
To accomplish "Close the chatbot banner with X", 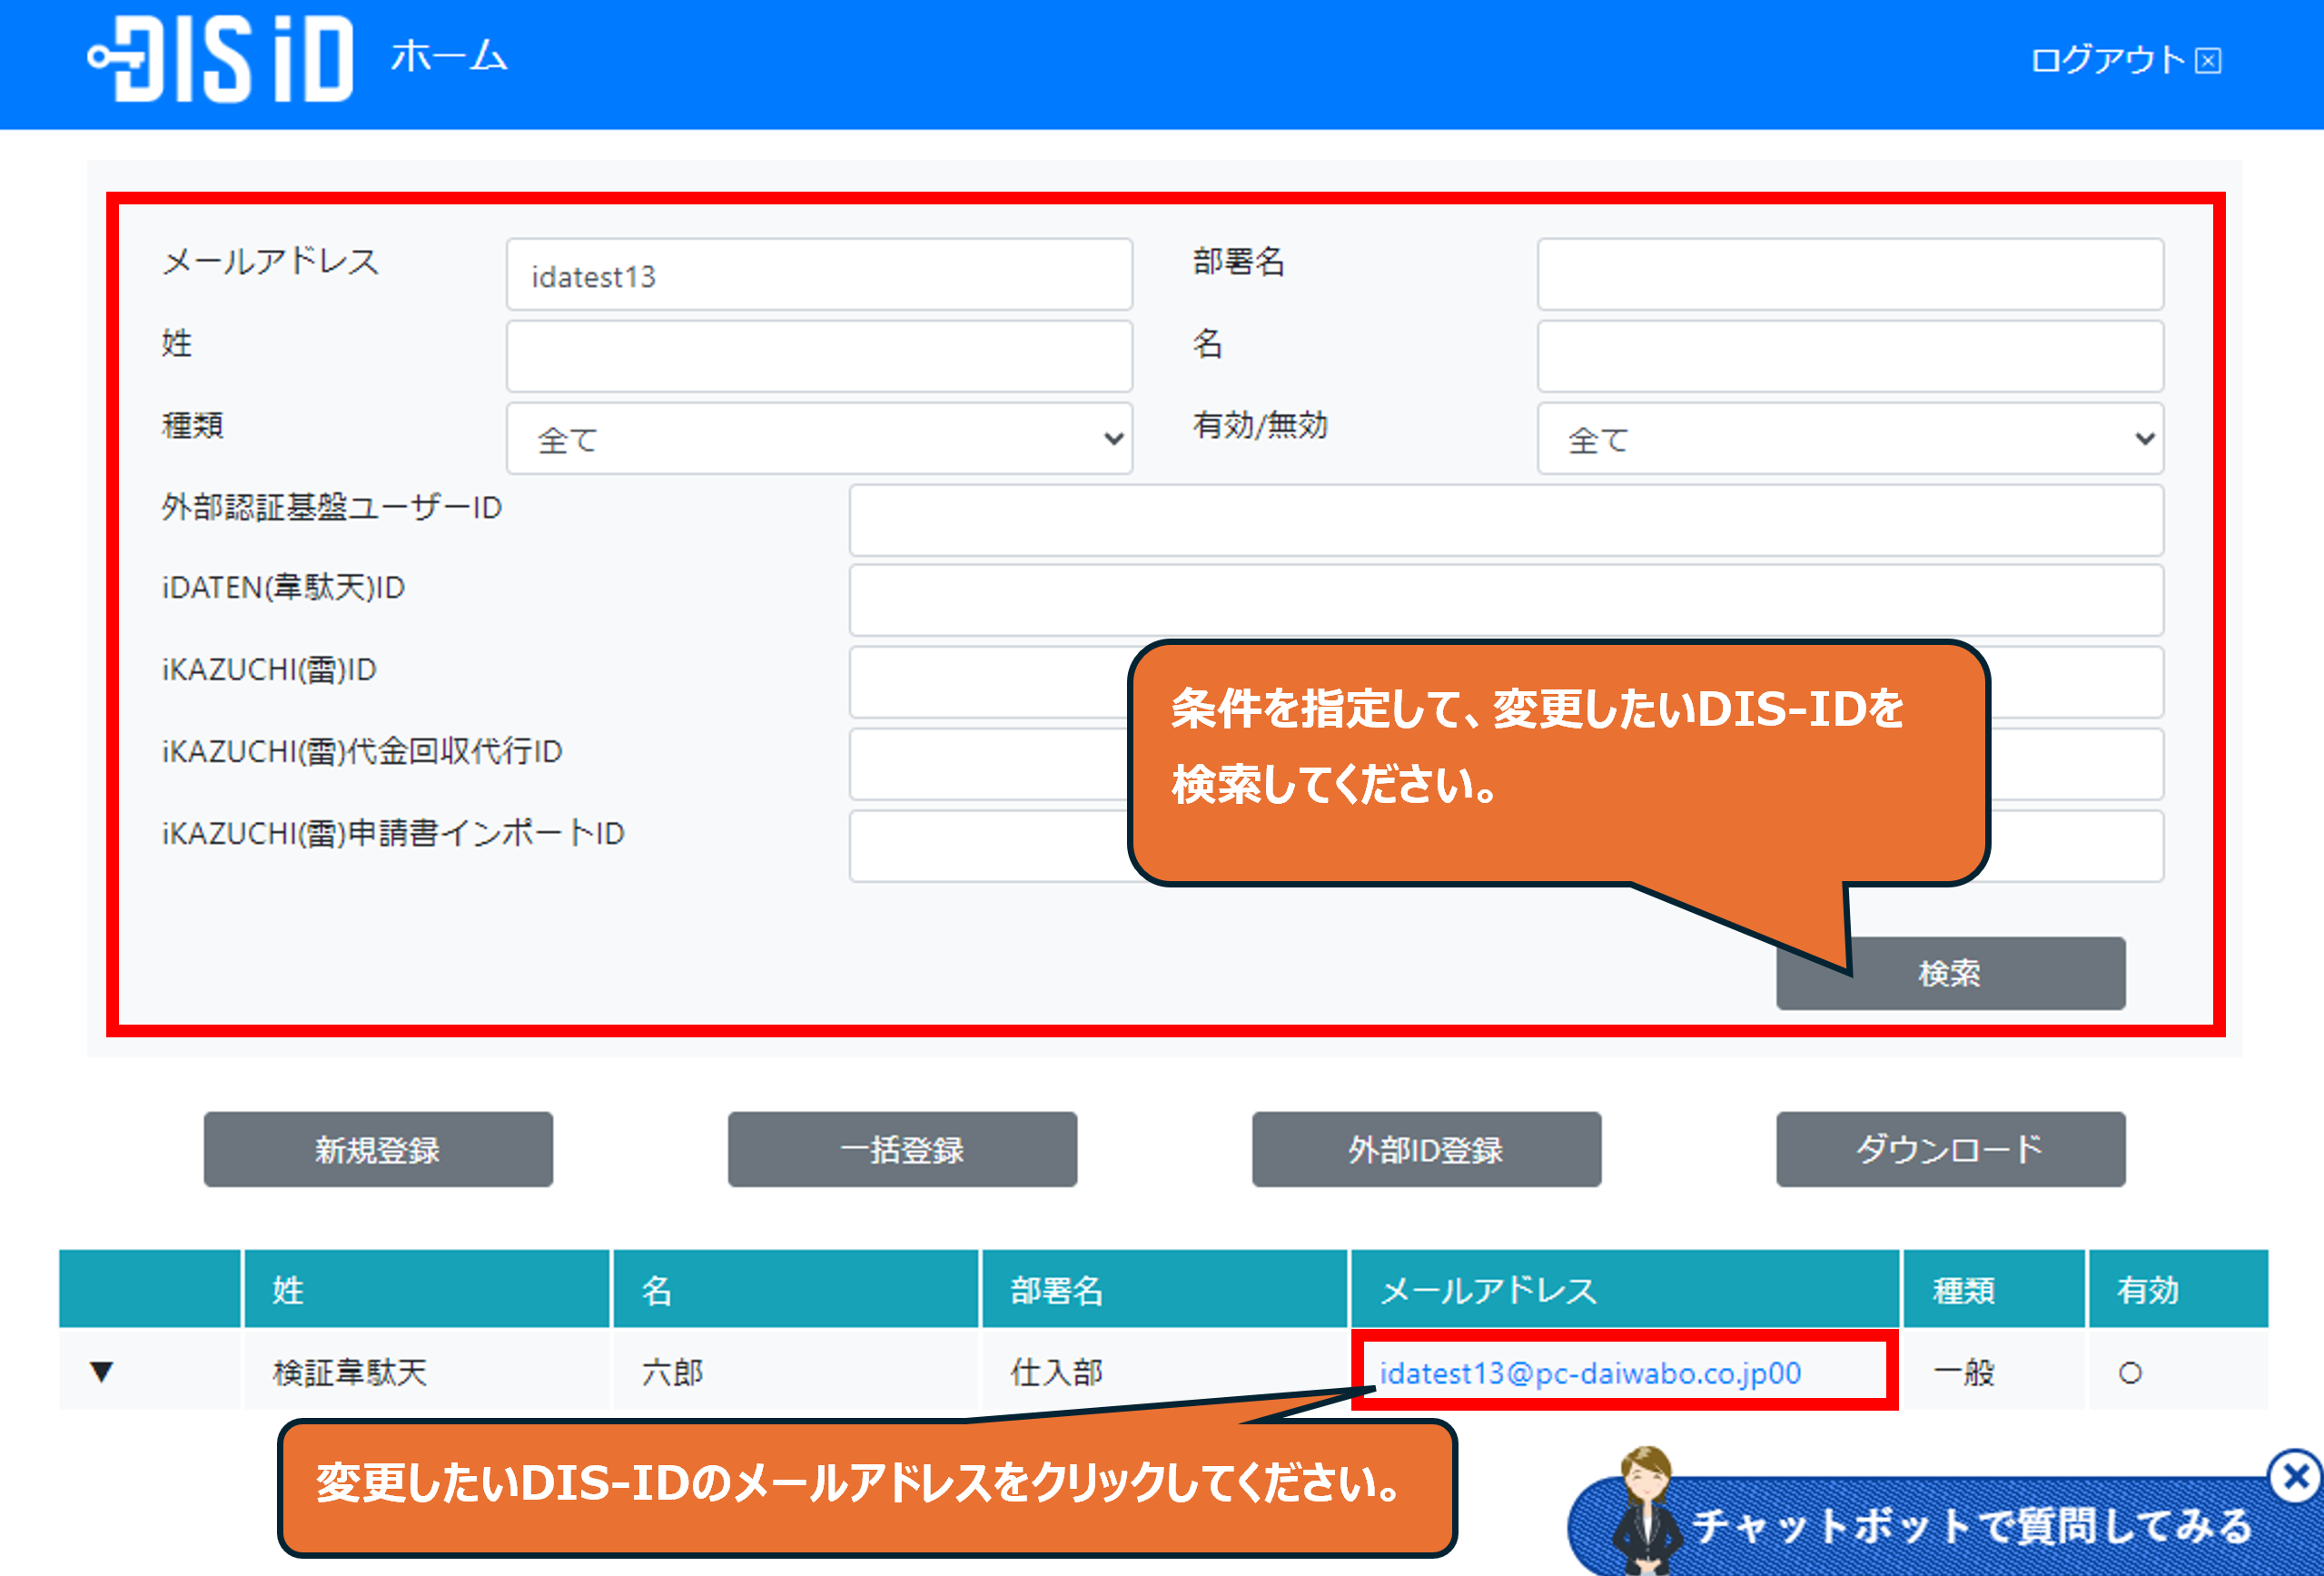I will [2295, 1476].
